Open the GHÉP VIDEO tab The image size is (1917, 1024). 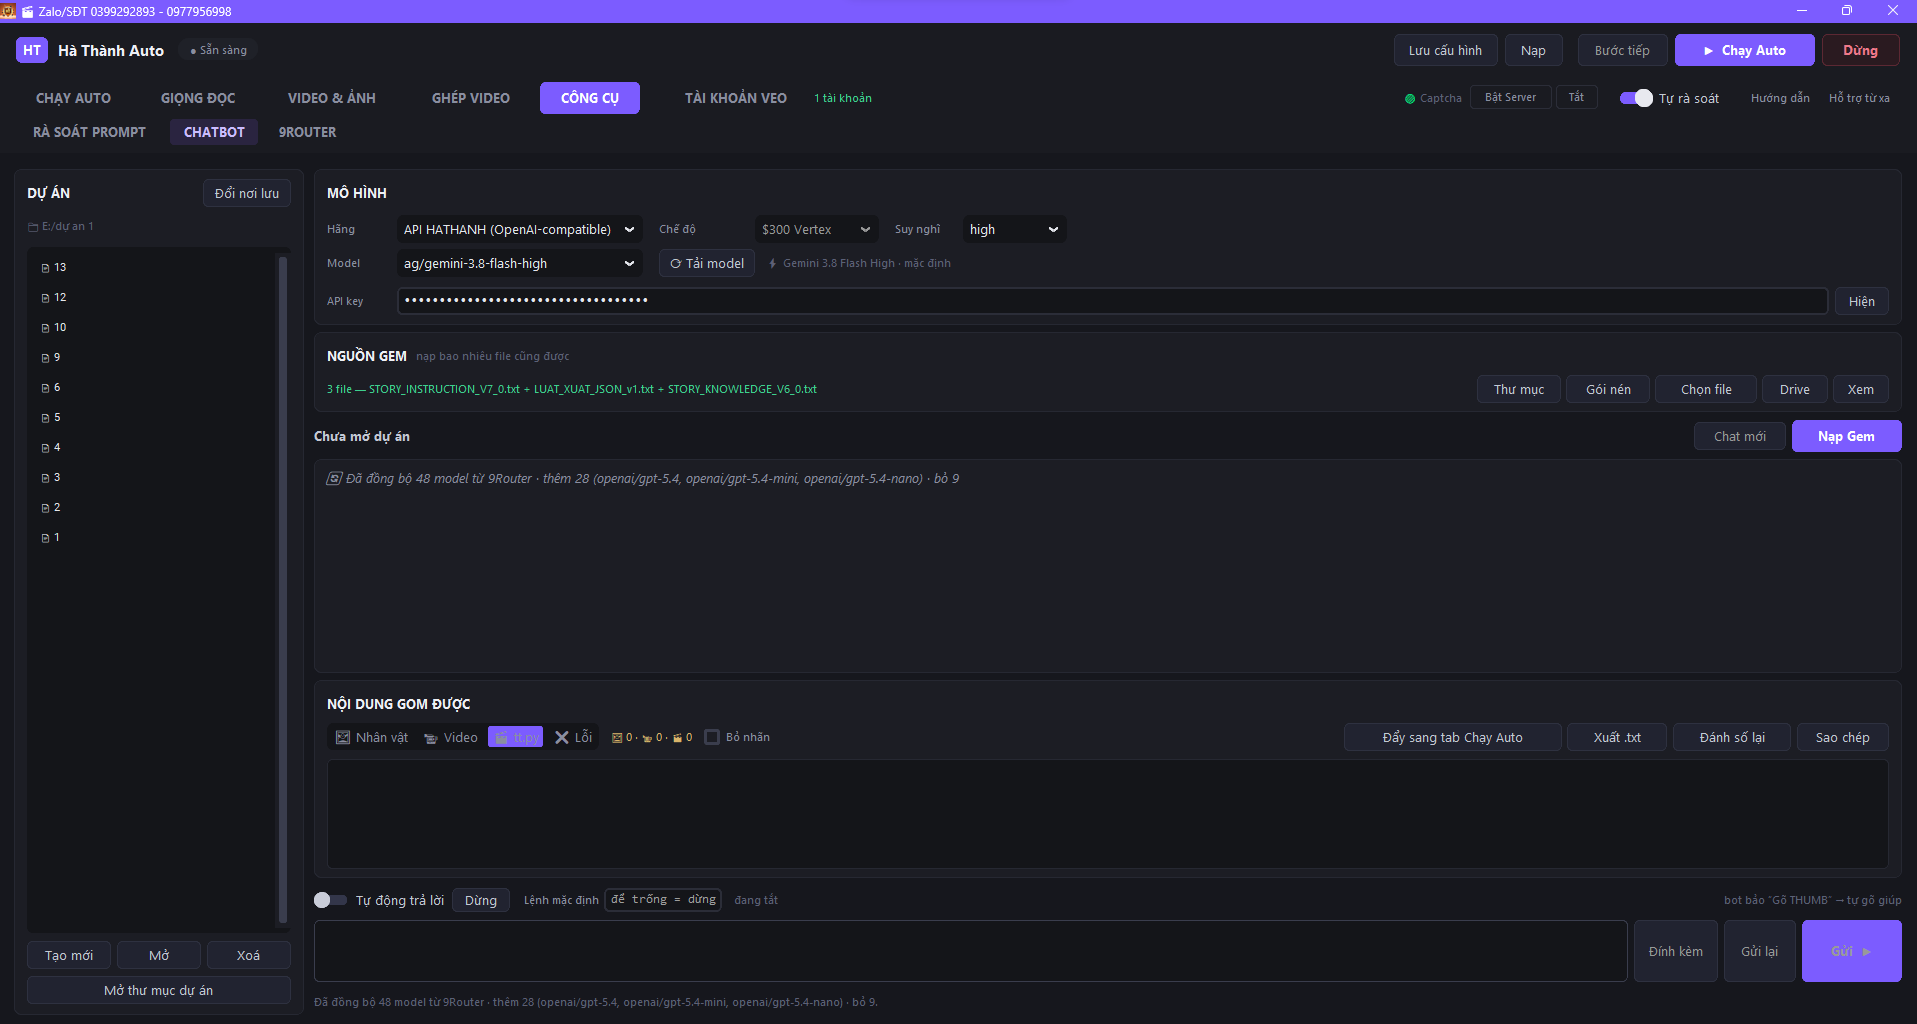[471, 98]
